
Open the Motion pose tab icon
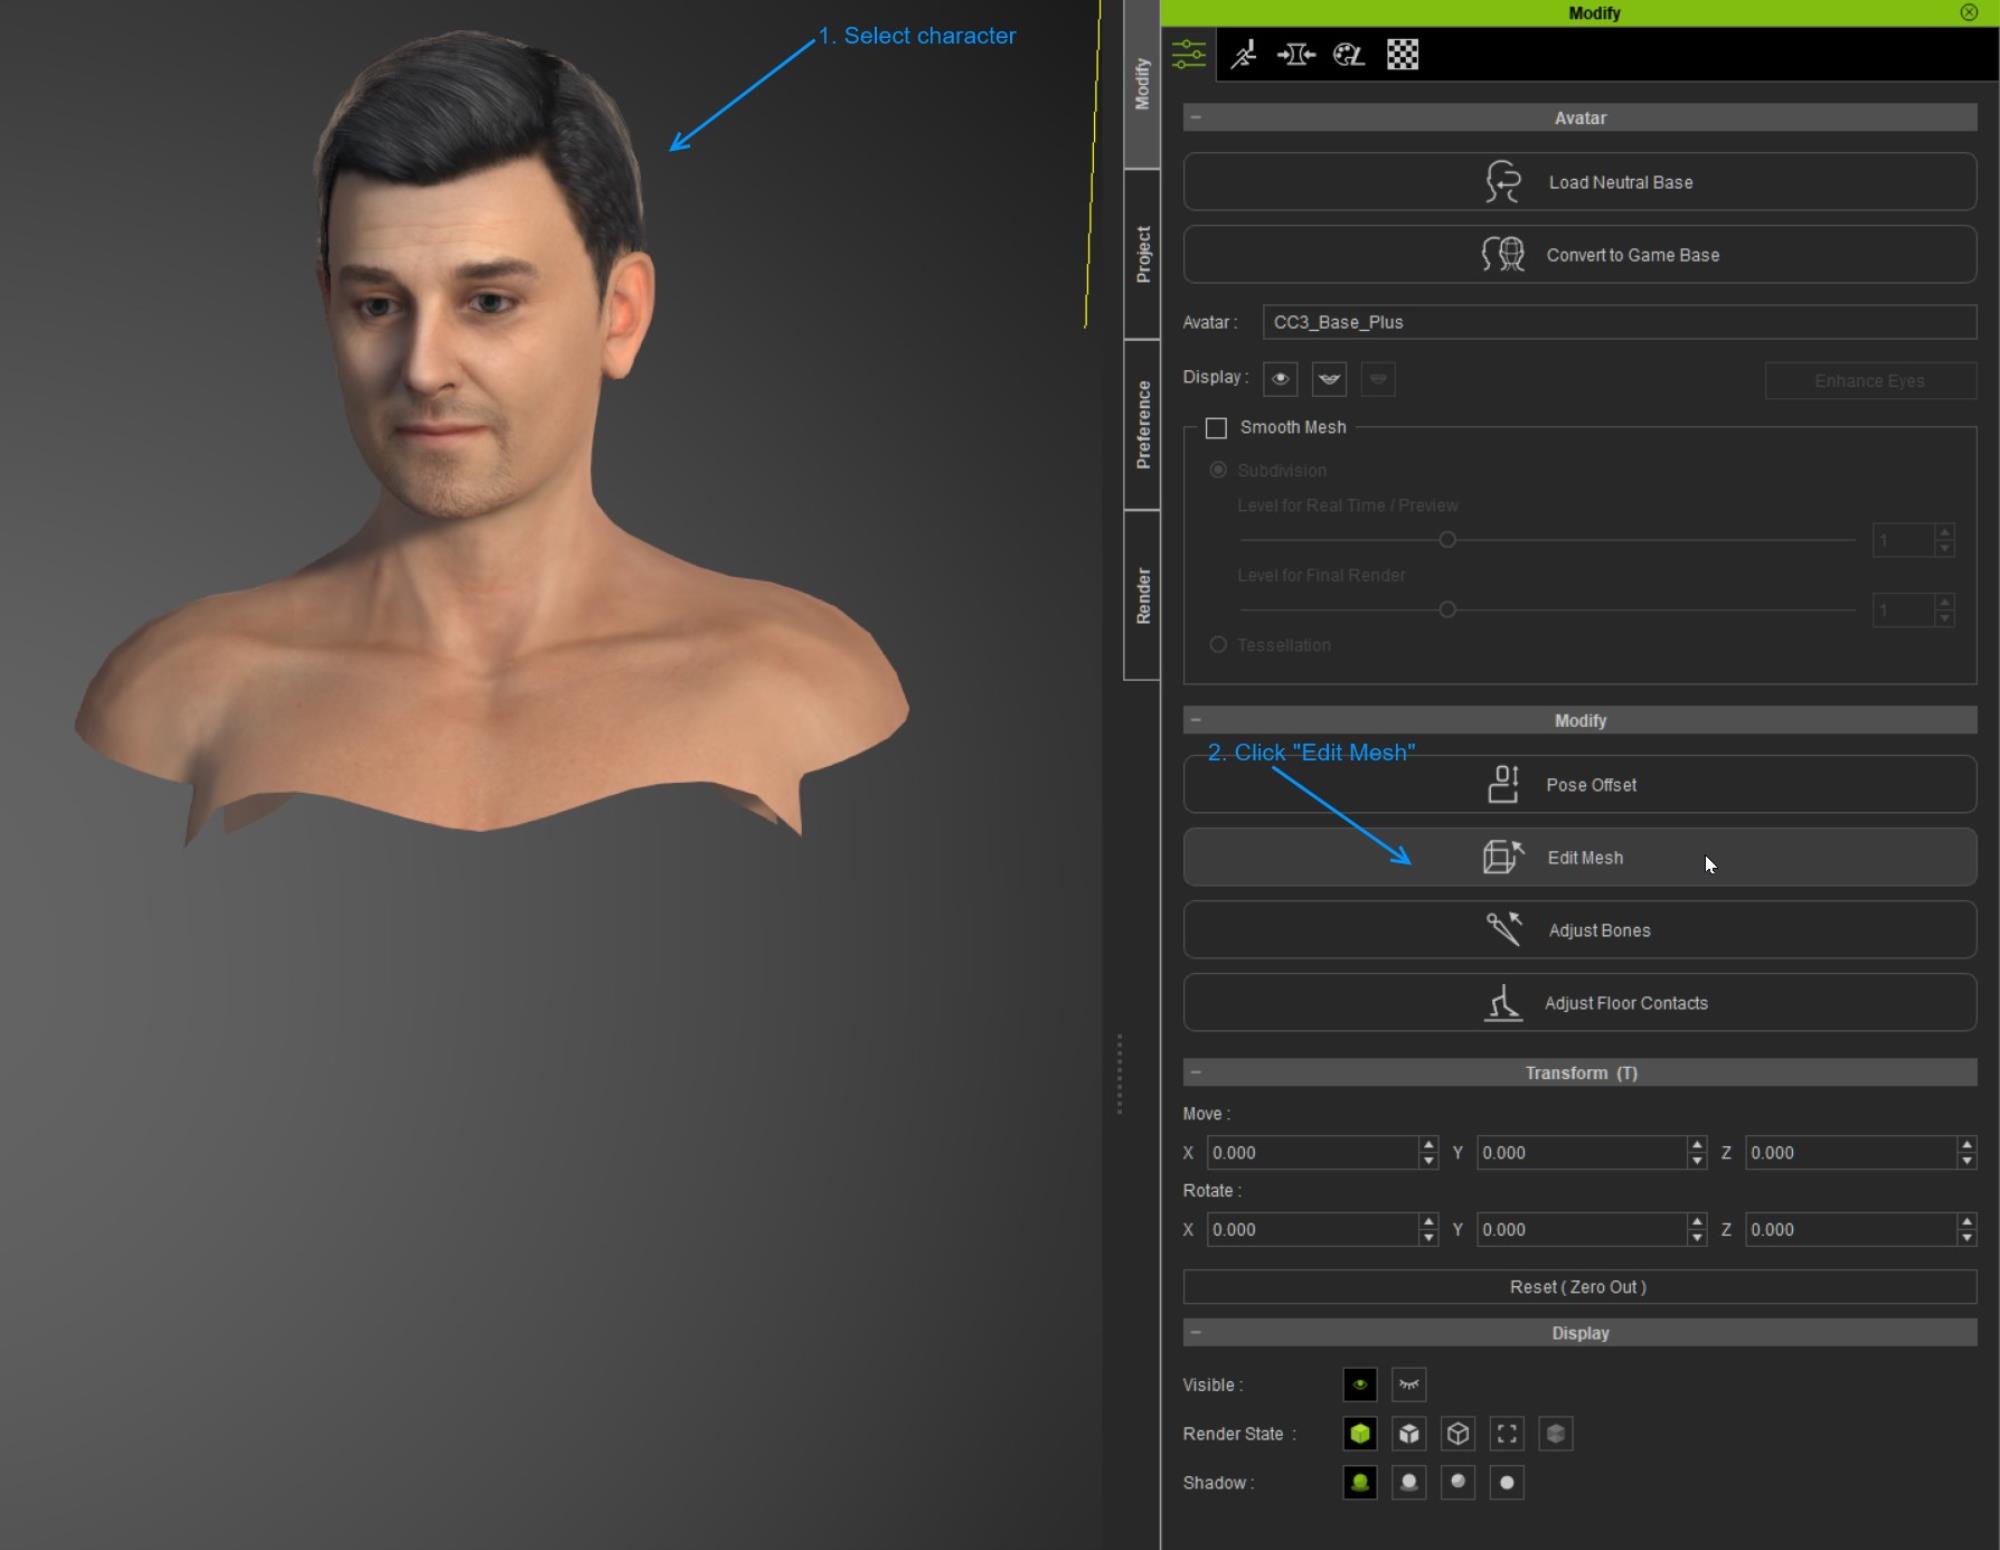tap(1243, 54)
